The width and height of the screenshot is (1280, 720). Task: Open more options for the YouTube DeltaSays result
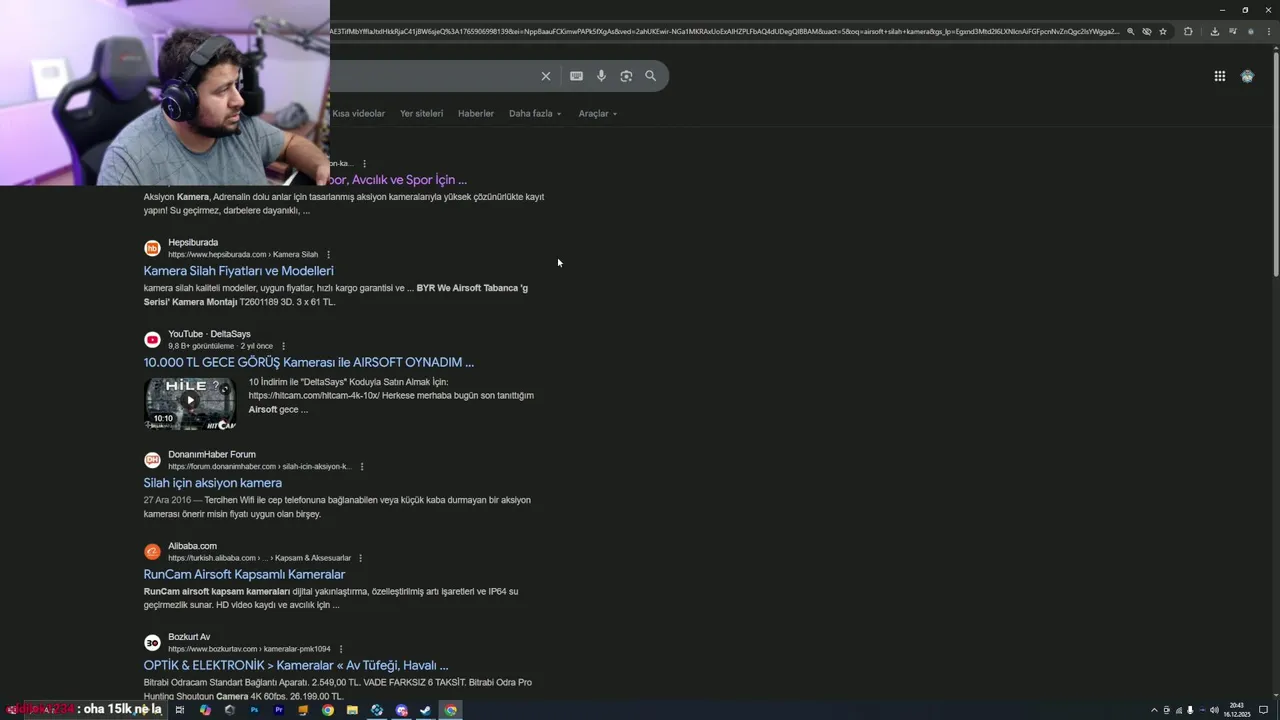coord(283,346)
